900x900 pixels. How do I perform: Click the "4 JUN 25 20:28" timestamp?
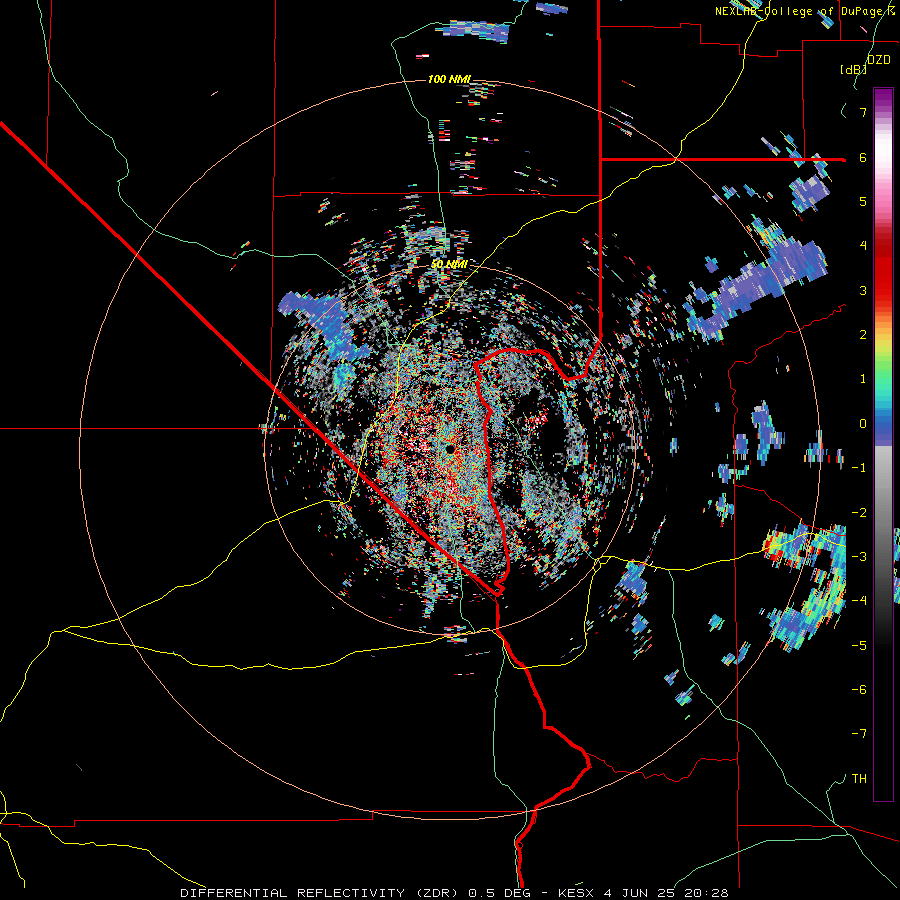pyautogui.click(x=666, y=893)
